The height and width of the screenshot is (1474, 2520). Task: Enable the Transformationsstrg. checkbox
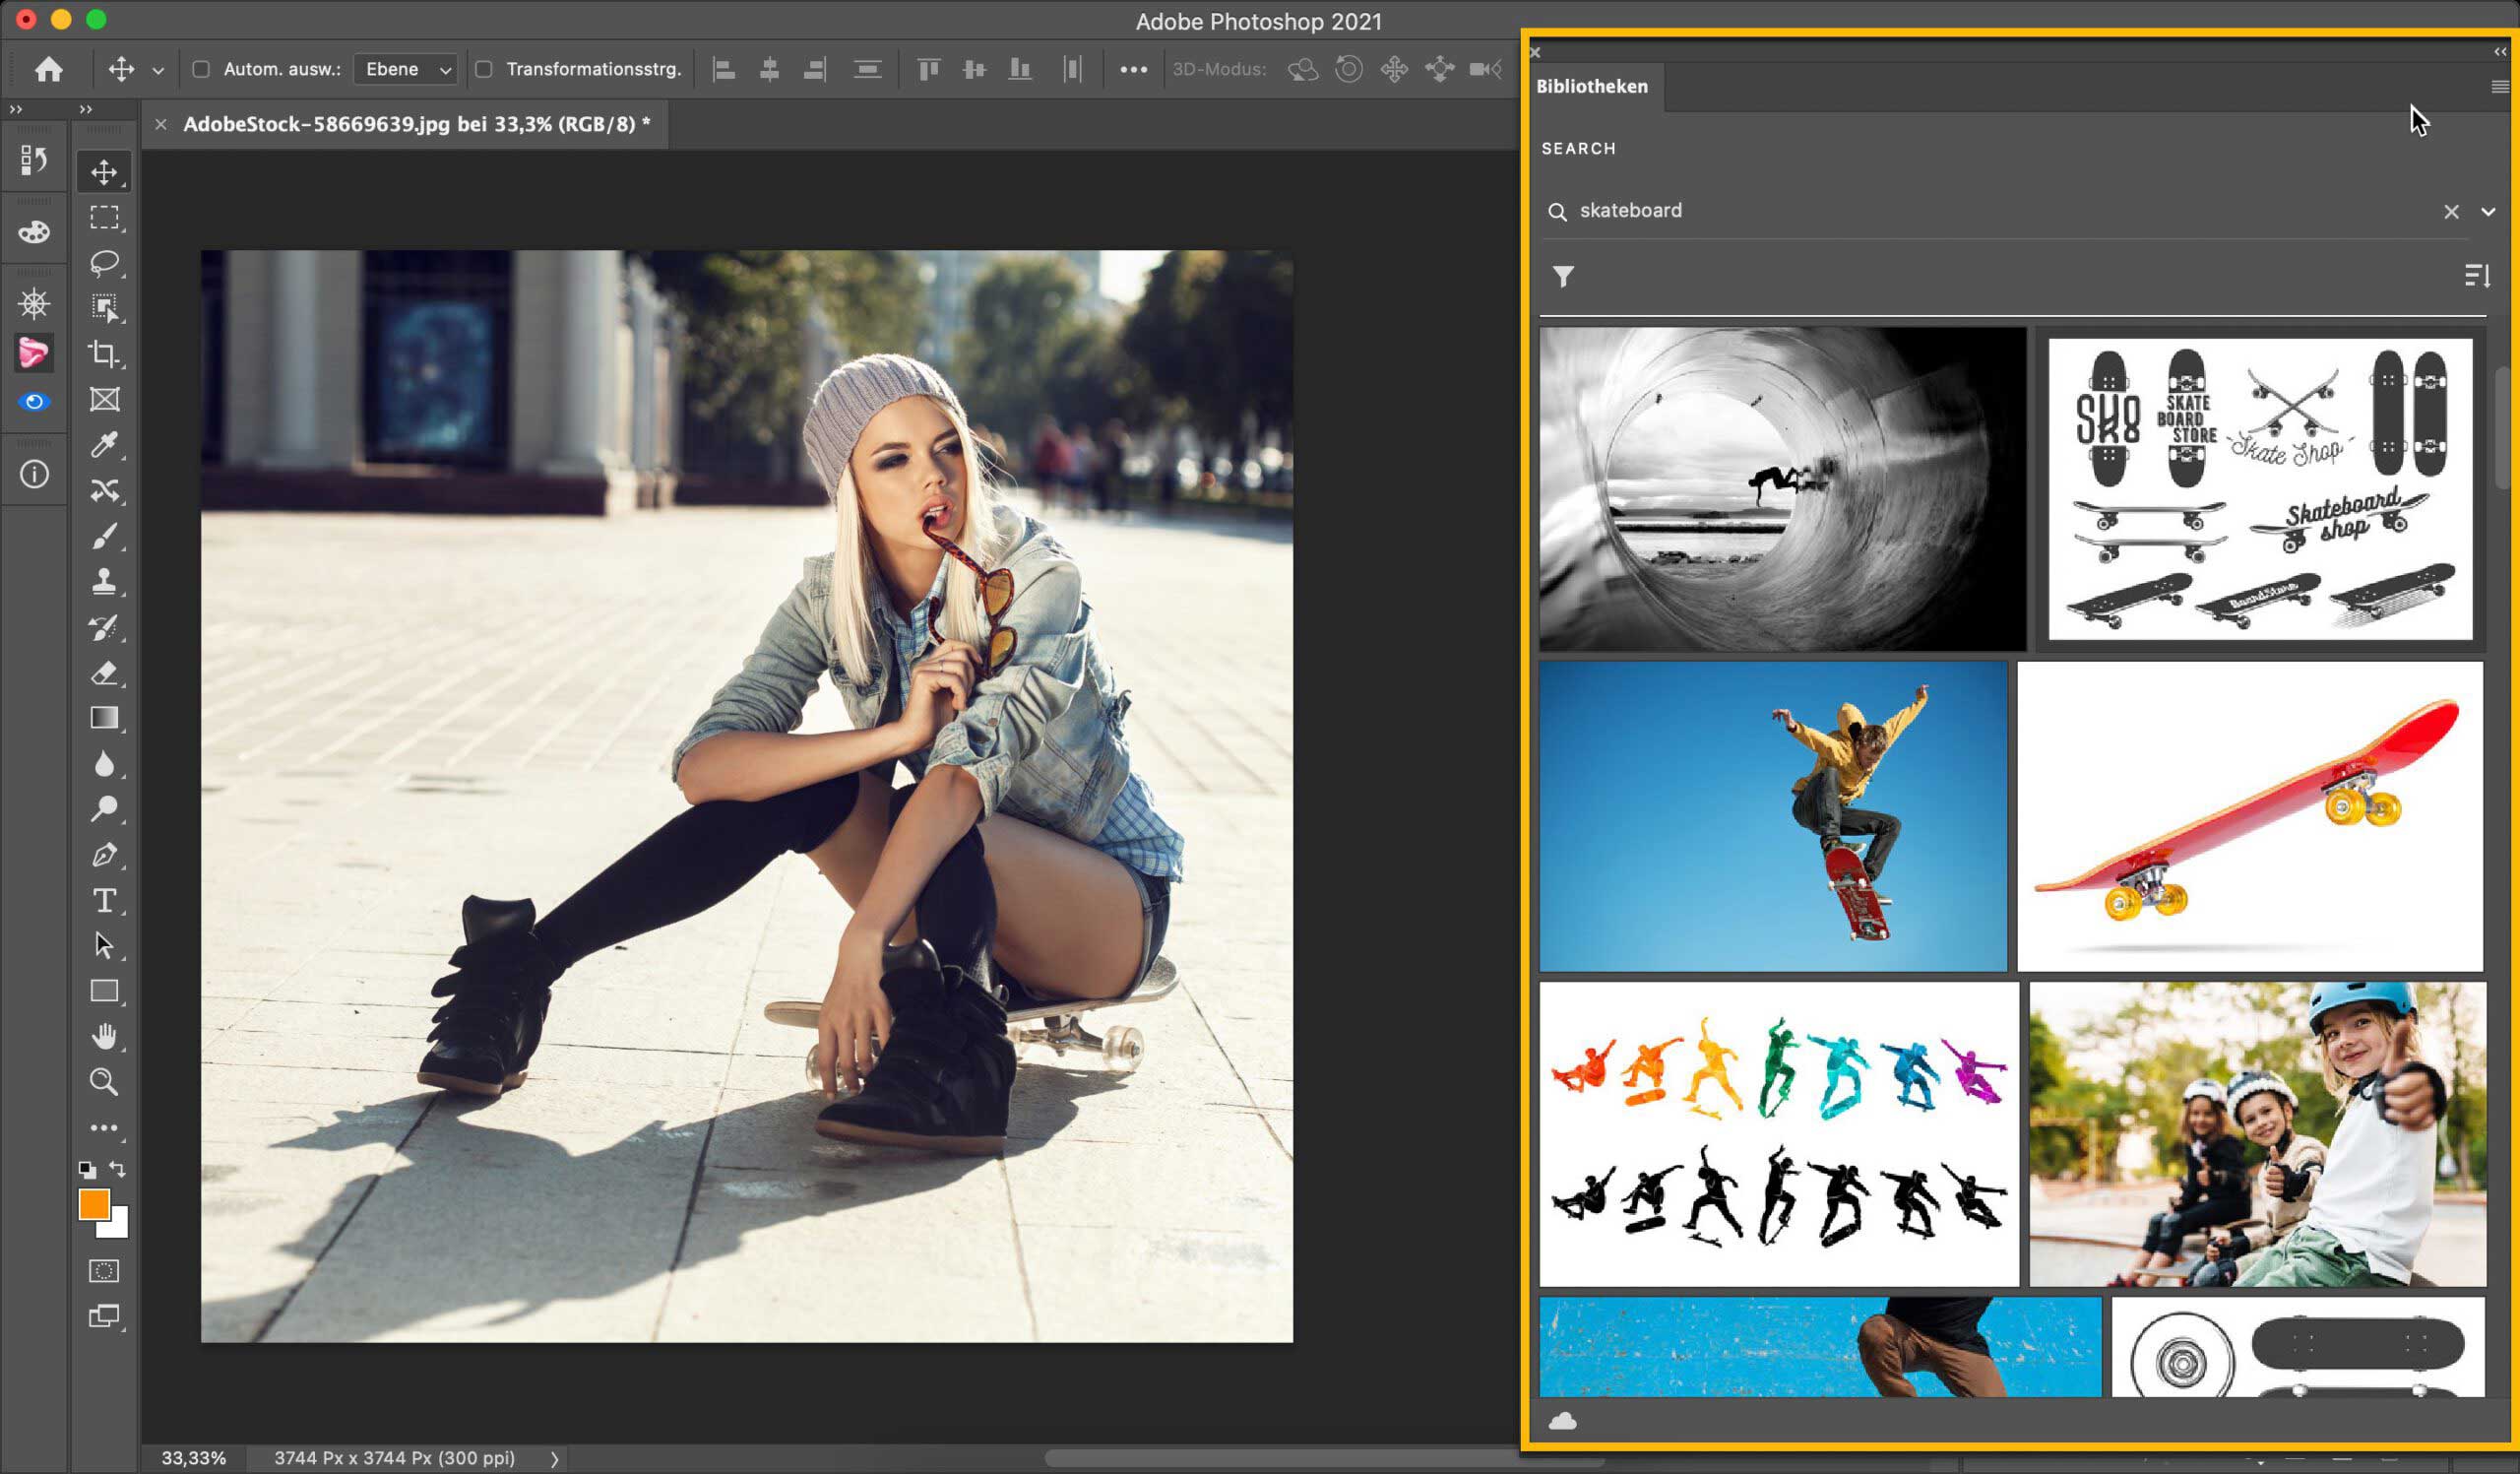[x=484, y=69]
